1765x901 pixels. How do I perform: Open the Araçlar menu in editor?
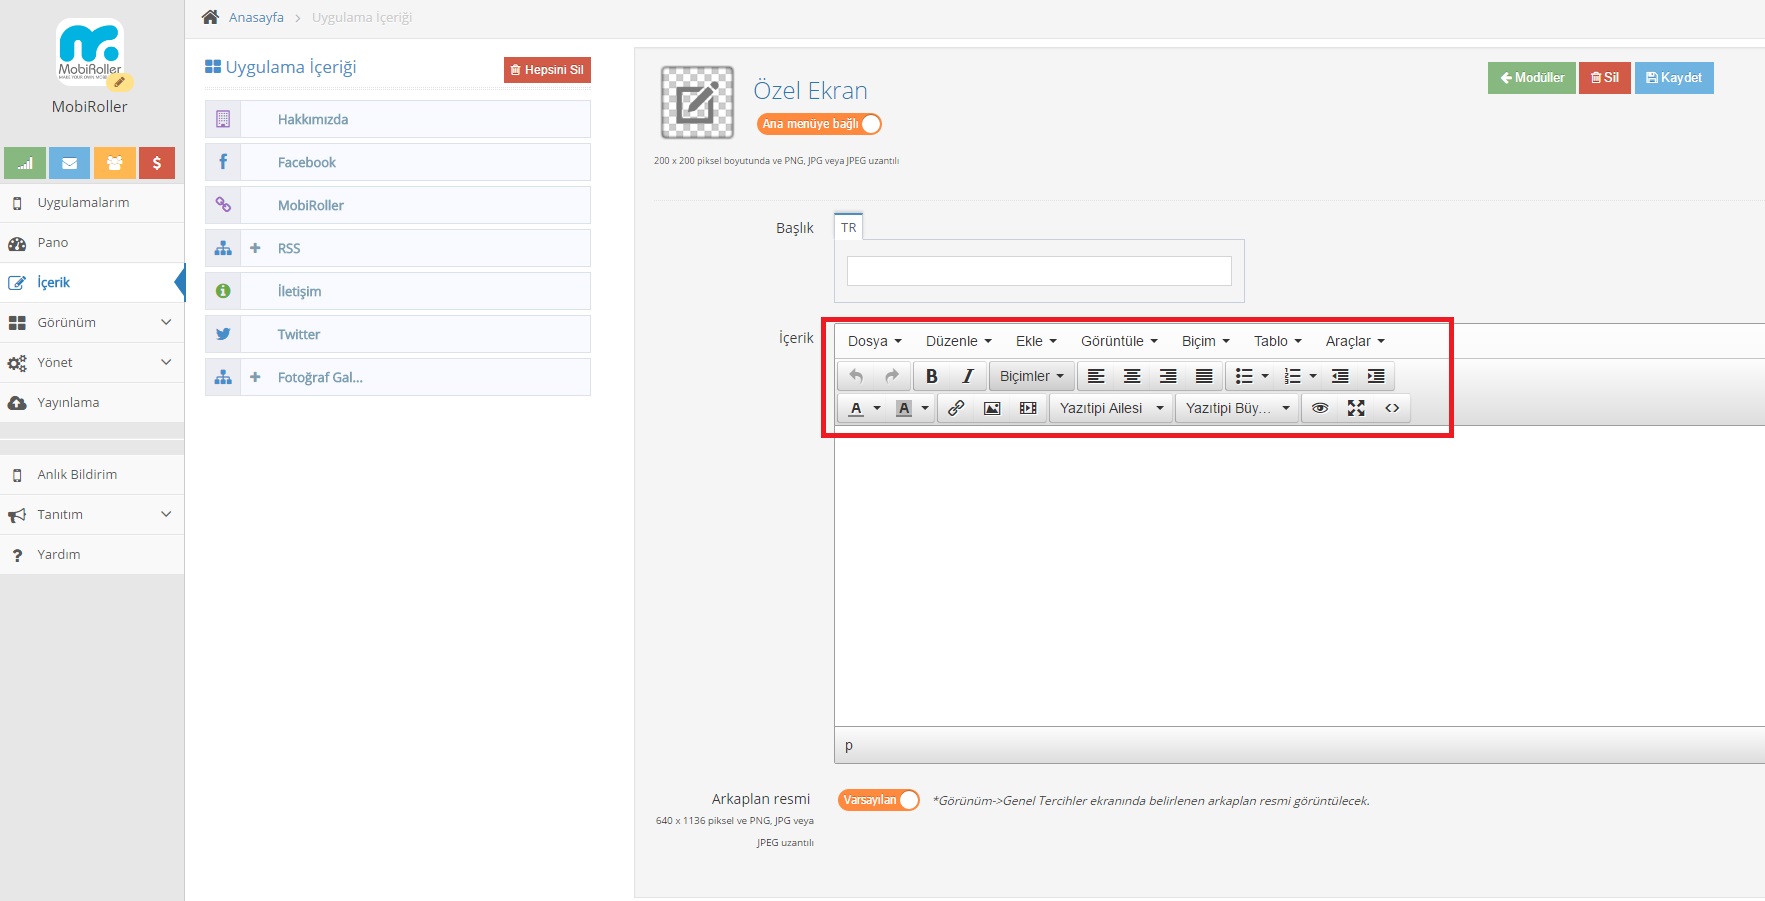tap(1355, 341)
